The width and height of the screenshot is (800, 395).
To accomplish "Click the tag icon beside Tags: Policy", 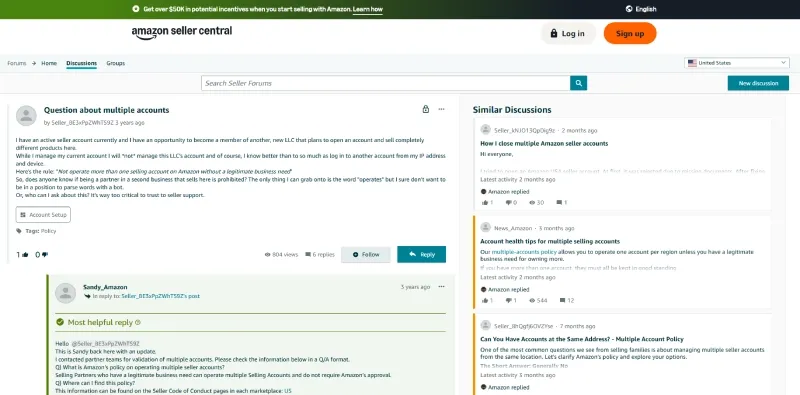I will [19, 231].
